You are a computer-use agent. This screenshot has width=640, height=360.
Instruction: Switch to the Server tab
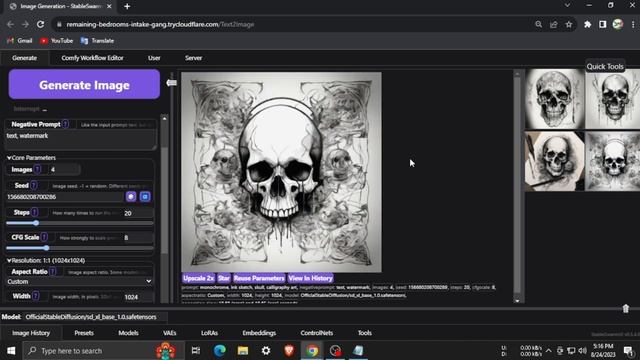point(193,58)
